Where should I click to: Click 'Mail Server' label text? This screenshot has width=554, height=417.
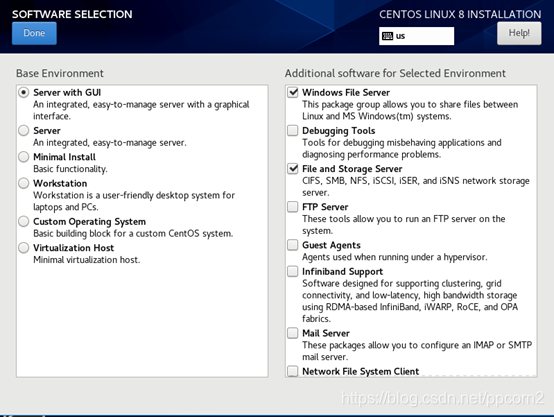[x=326, y=333]
